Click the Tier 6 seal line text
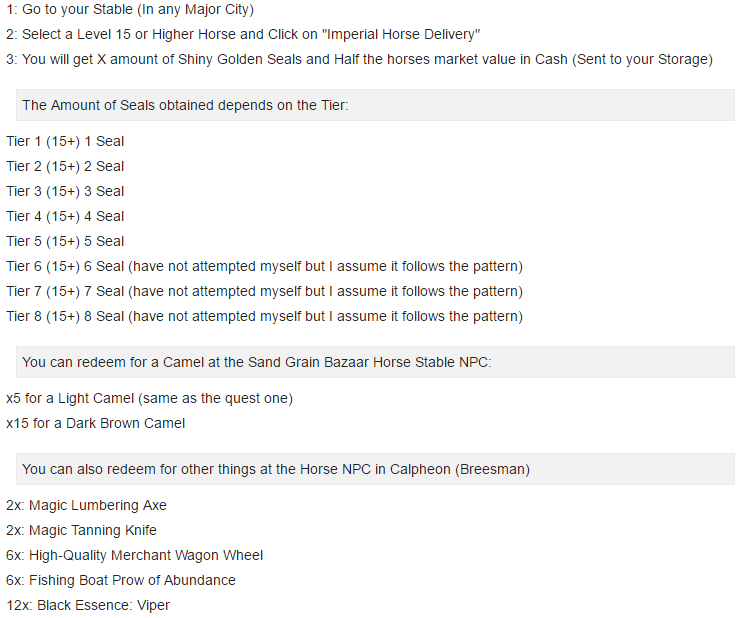Viewport: 755px width, 618px height. (x=264, y=267)
